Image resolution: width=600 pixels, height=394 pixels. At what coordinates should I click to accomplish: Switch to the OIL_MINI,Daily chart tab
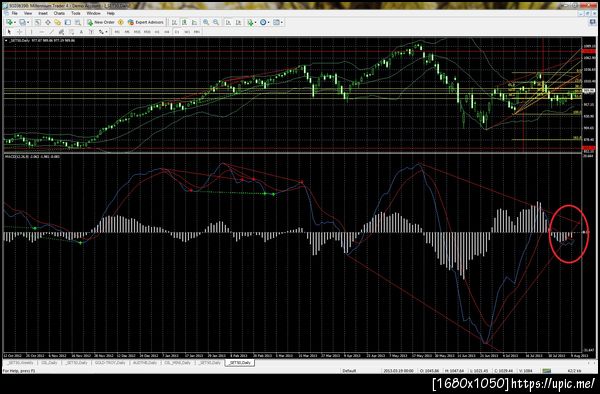(178, 362)
